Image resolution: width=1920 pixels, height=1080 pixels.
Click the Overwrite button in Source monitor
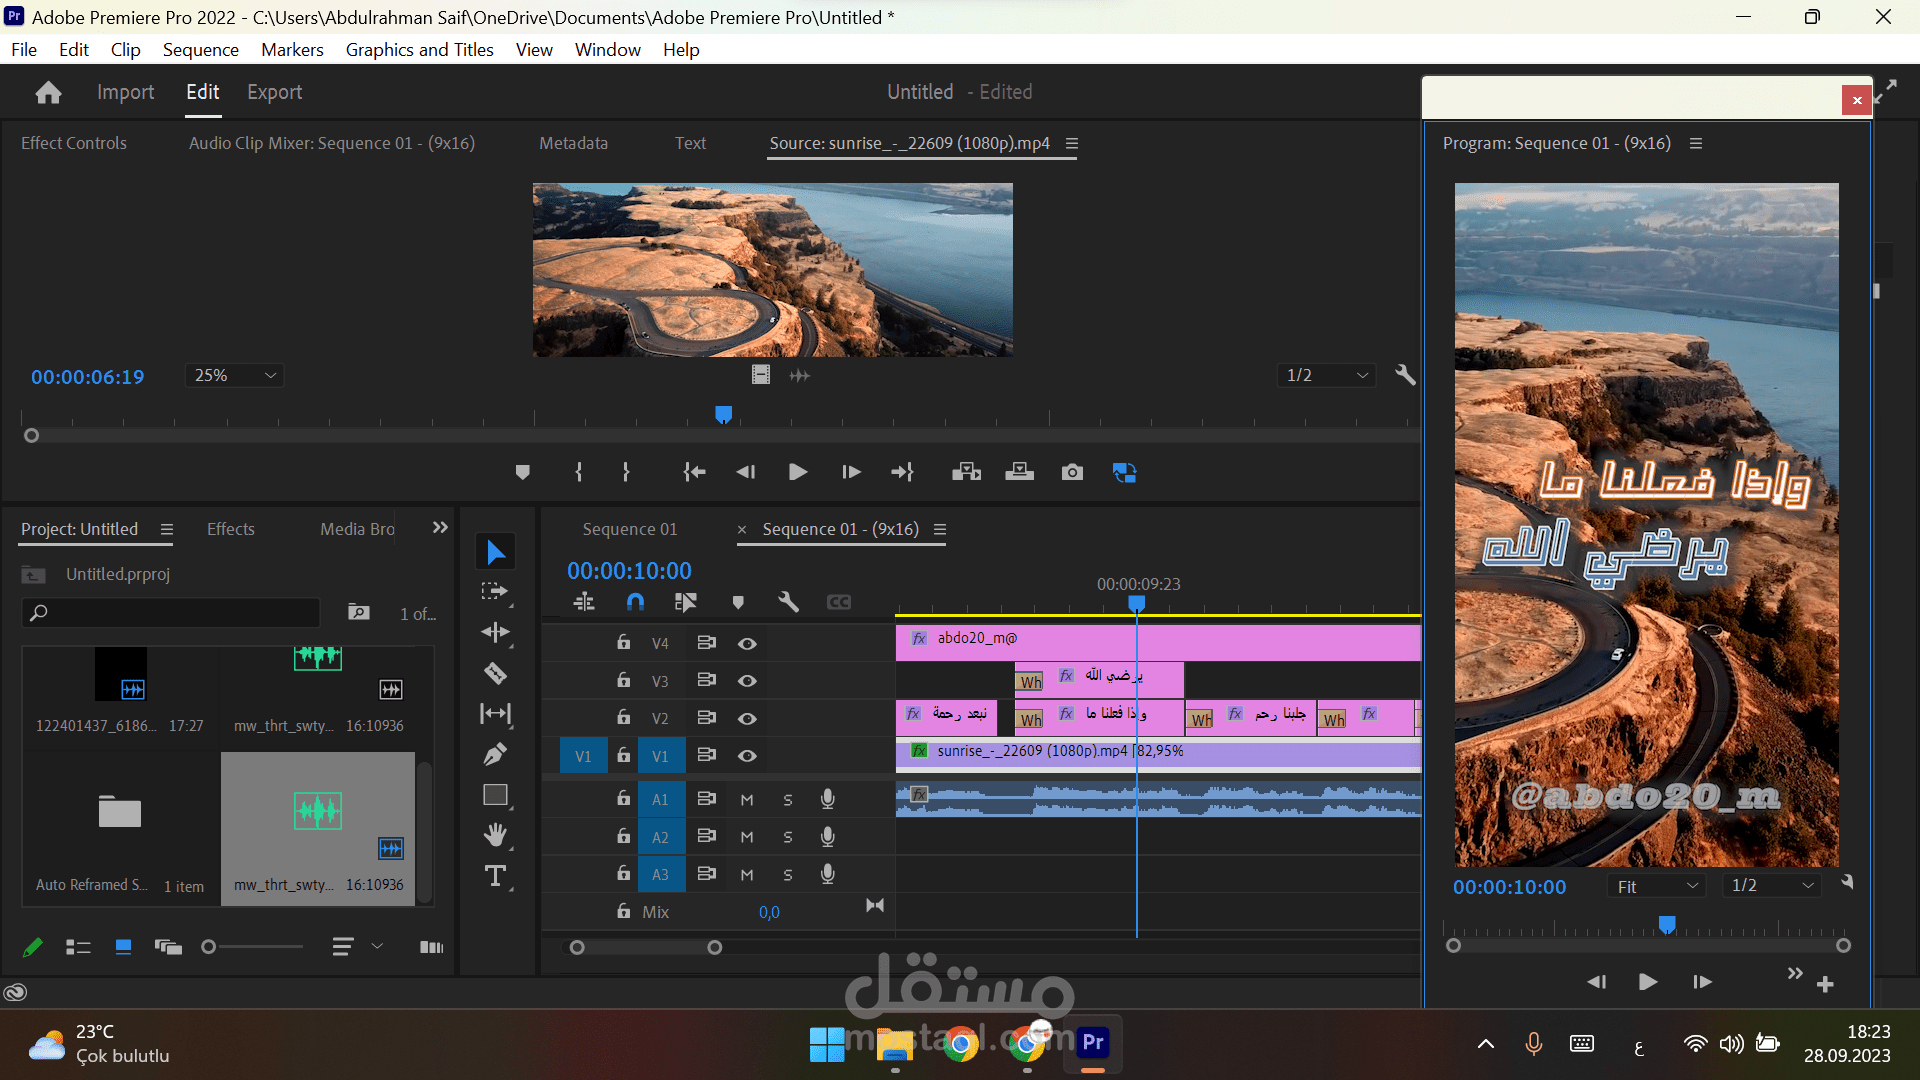coord(1019,472)
